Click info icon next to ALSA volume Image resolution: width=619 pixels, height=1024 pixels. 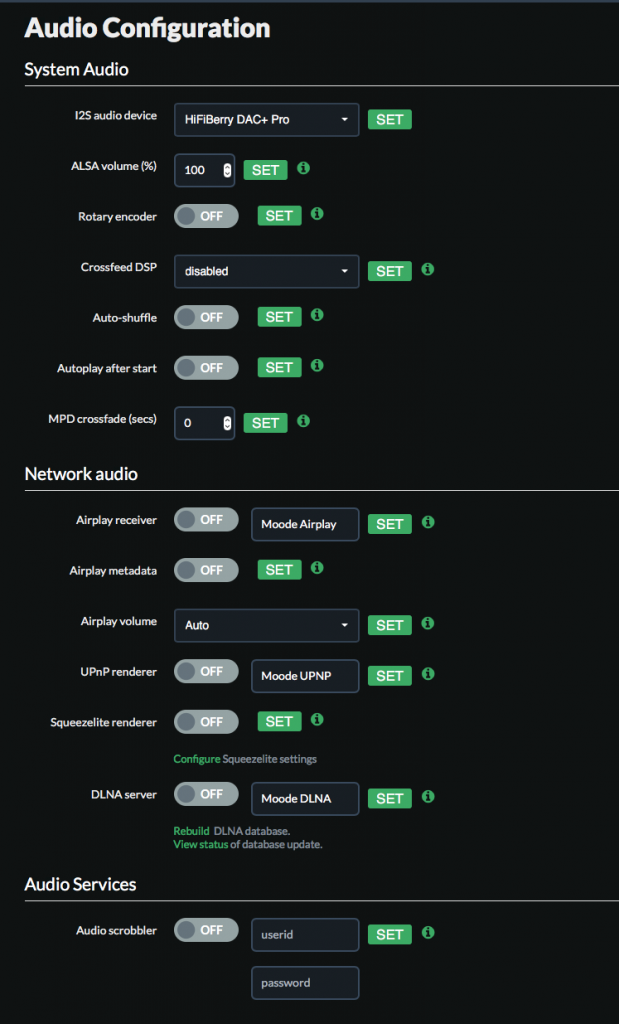[303, 168]
